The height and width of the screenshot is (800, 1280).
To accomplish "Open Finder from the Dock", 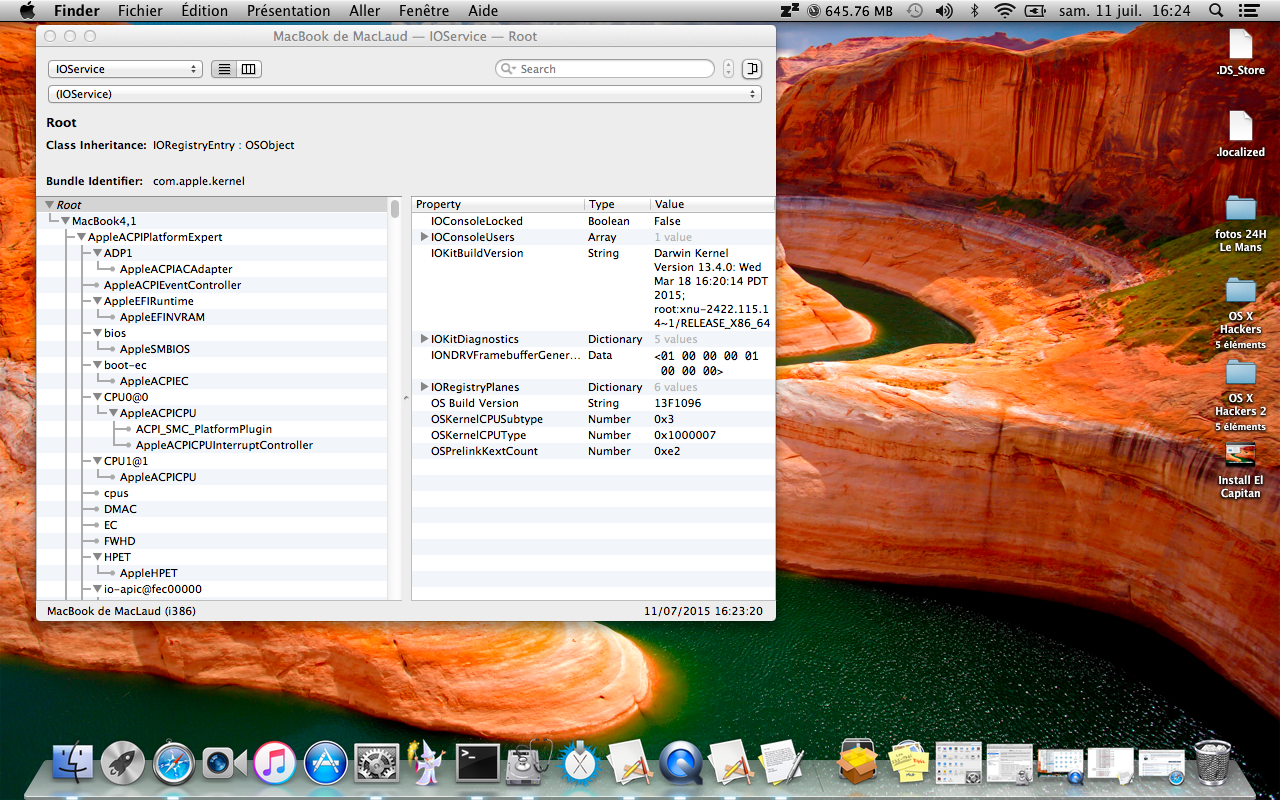I will (72, 764).
